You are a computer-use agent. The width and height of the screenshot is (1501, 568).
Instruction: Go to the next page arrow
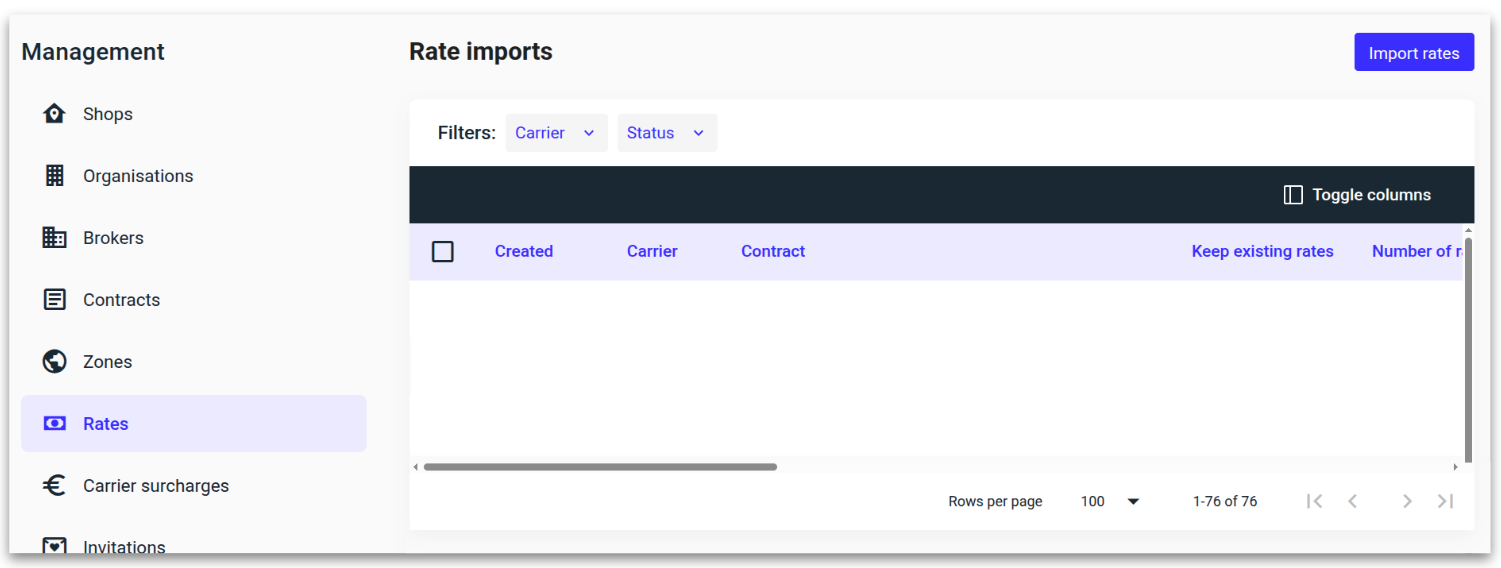(1406, 501)
